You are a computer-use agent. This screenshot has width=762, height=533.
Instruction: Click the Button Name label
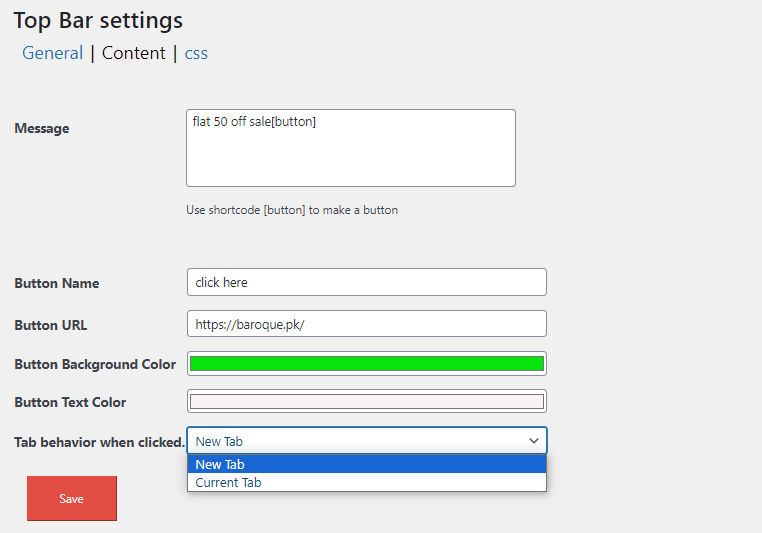(x=57, y=283)
